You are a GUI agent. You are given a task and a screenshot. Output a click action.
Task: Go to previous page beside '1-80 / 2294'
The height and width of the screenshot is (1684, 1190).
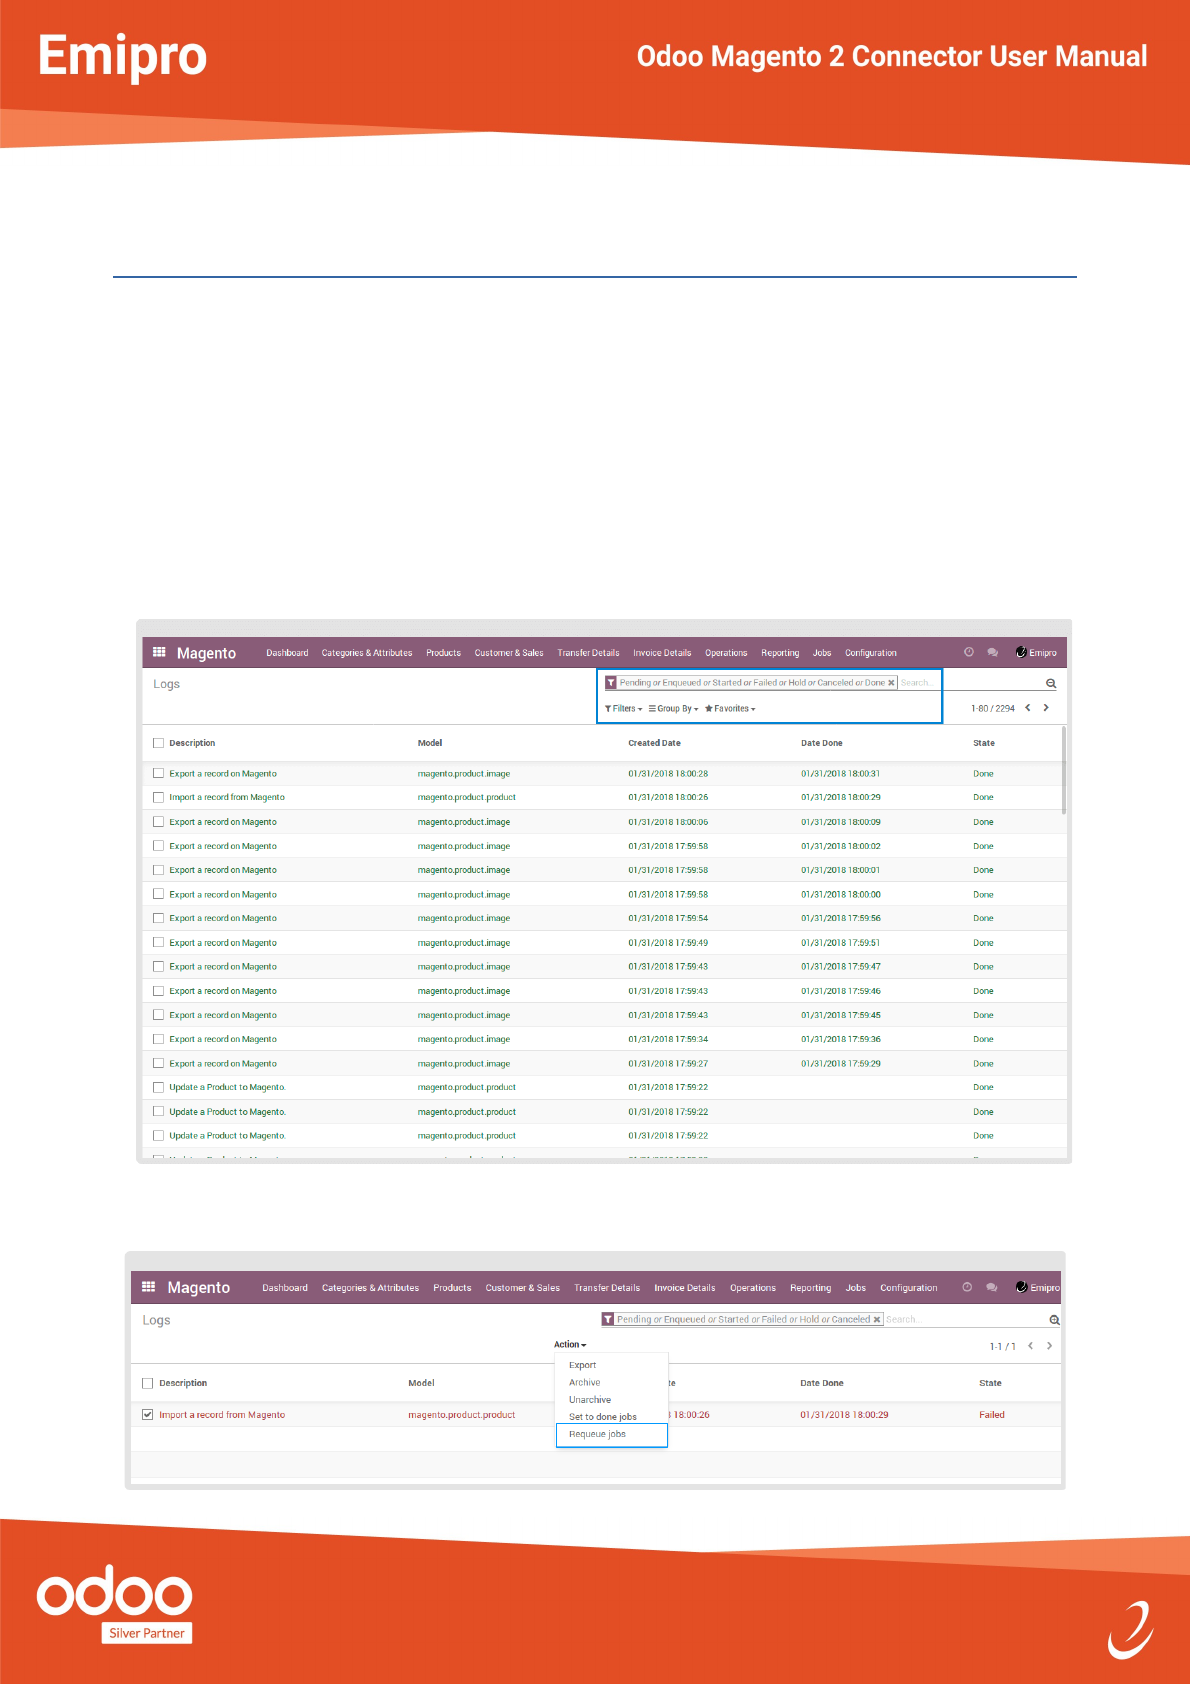tap(1027, 708)
